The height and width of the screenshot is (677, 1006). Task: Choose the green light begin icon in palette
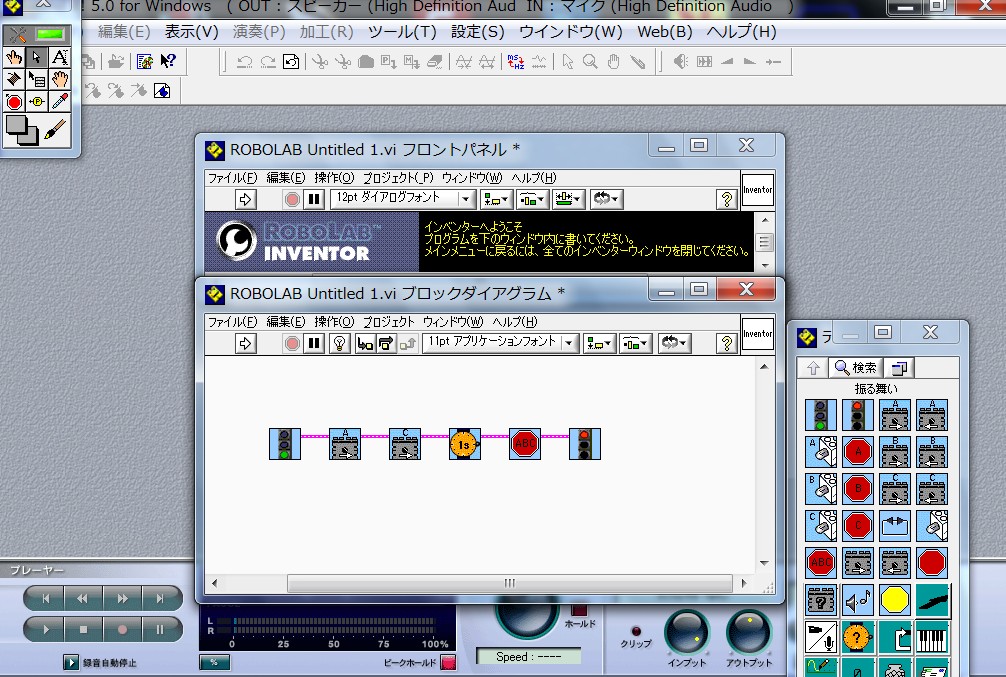tap(821, 415)
